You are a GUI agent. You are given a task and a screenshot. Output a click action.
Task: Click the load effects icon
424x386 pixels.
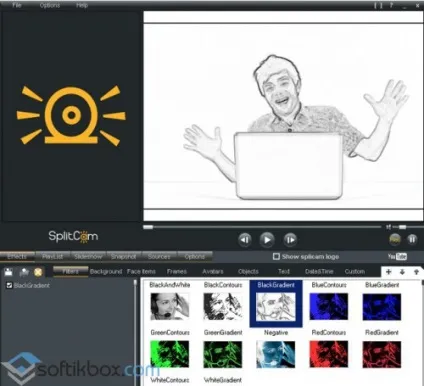[24, 272]
